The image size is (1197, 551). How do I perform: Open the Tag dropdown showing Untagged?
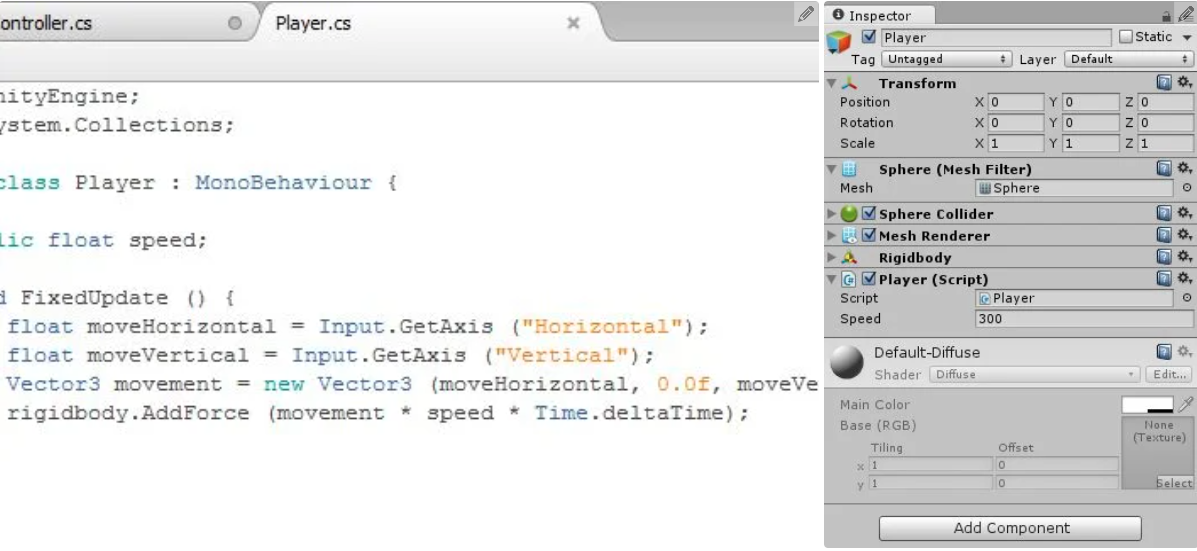click(946, 59)
